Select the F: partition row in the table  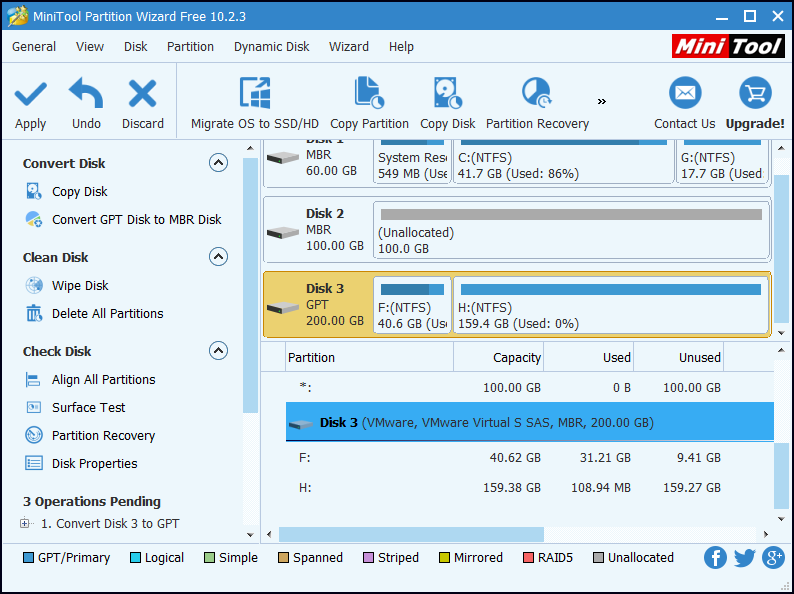tap(530, 458)
